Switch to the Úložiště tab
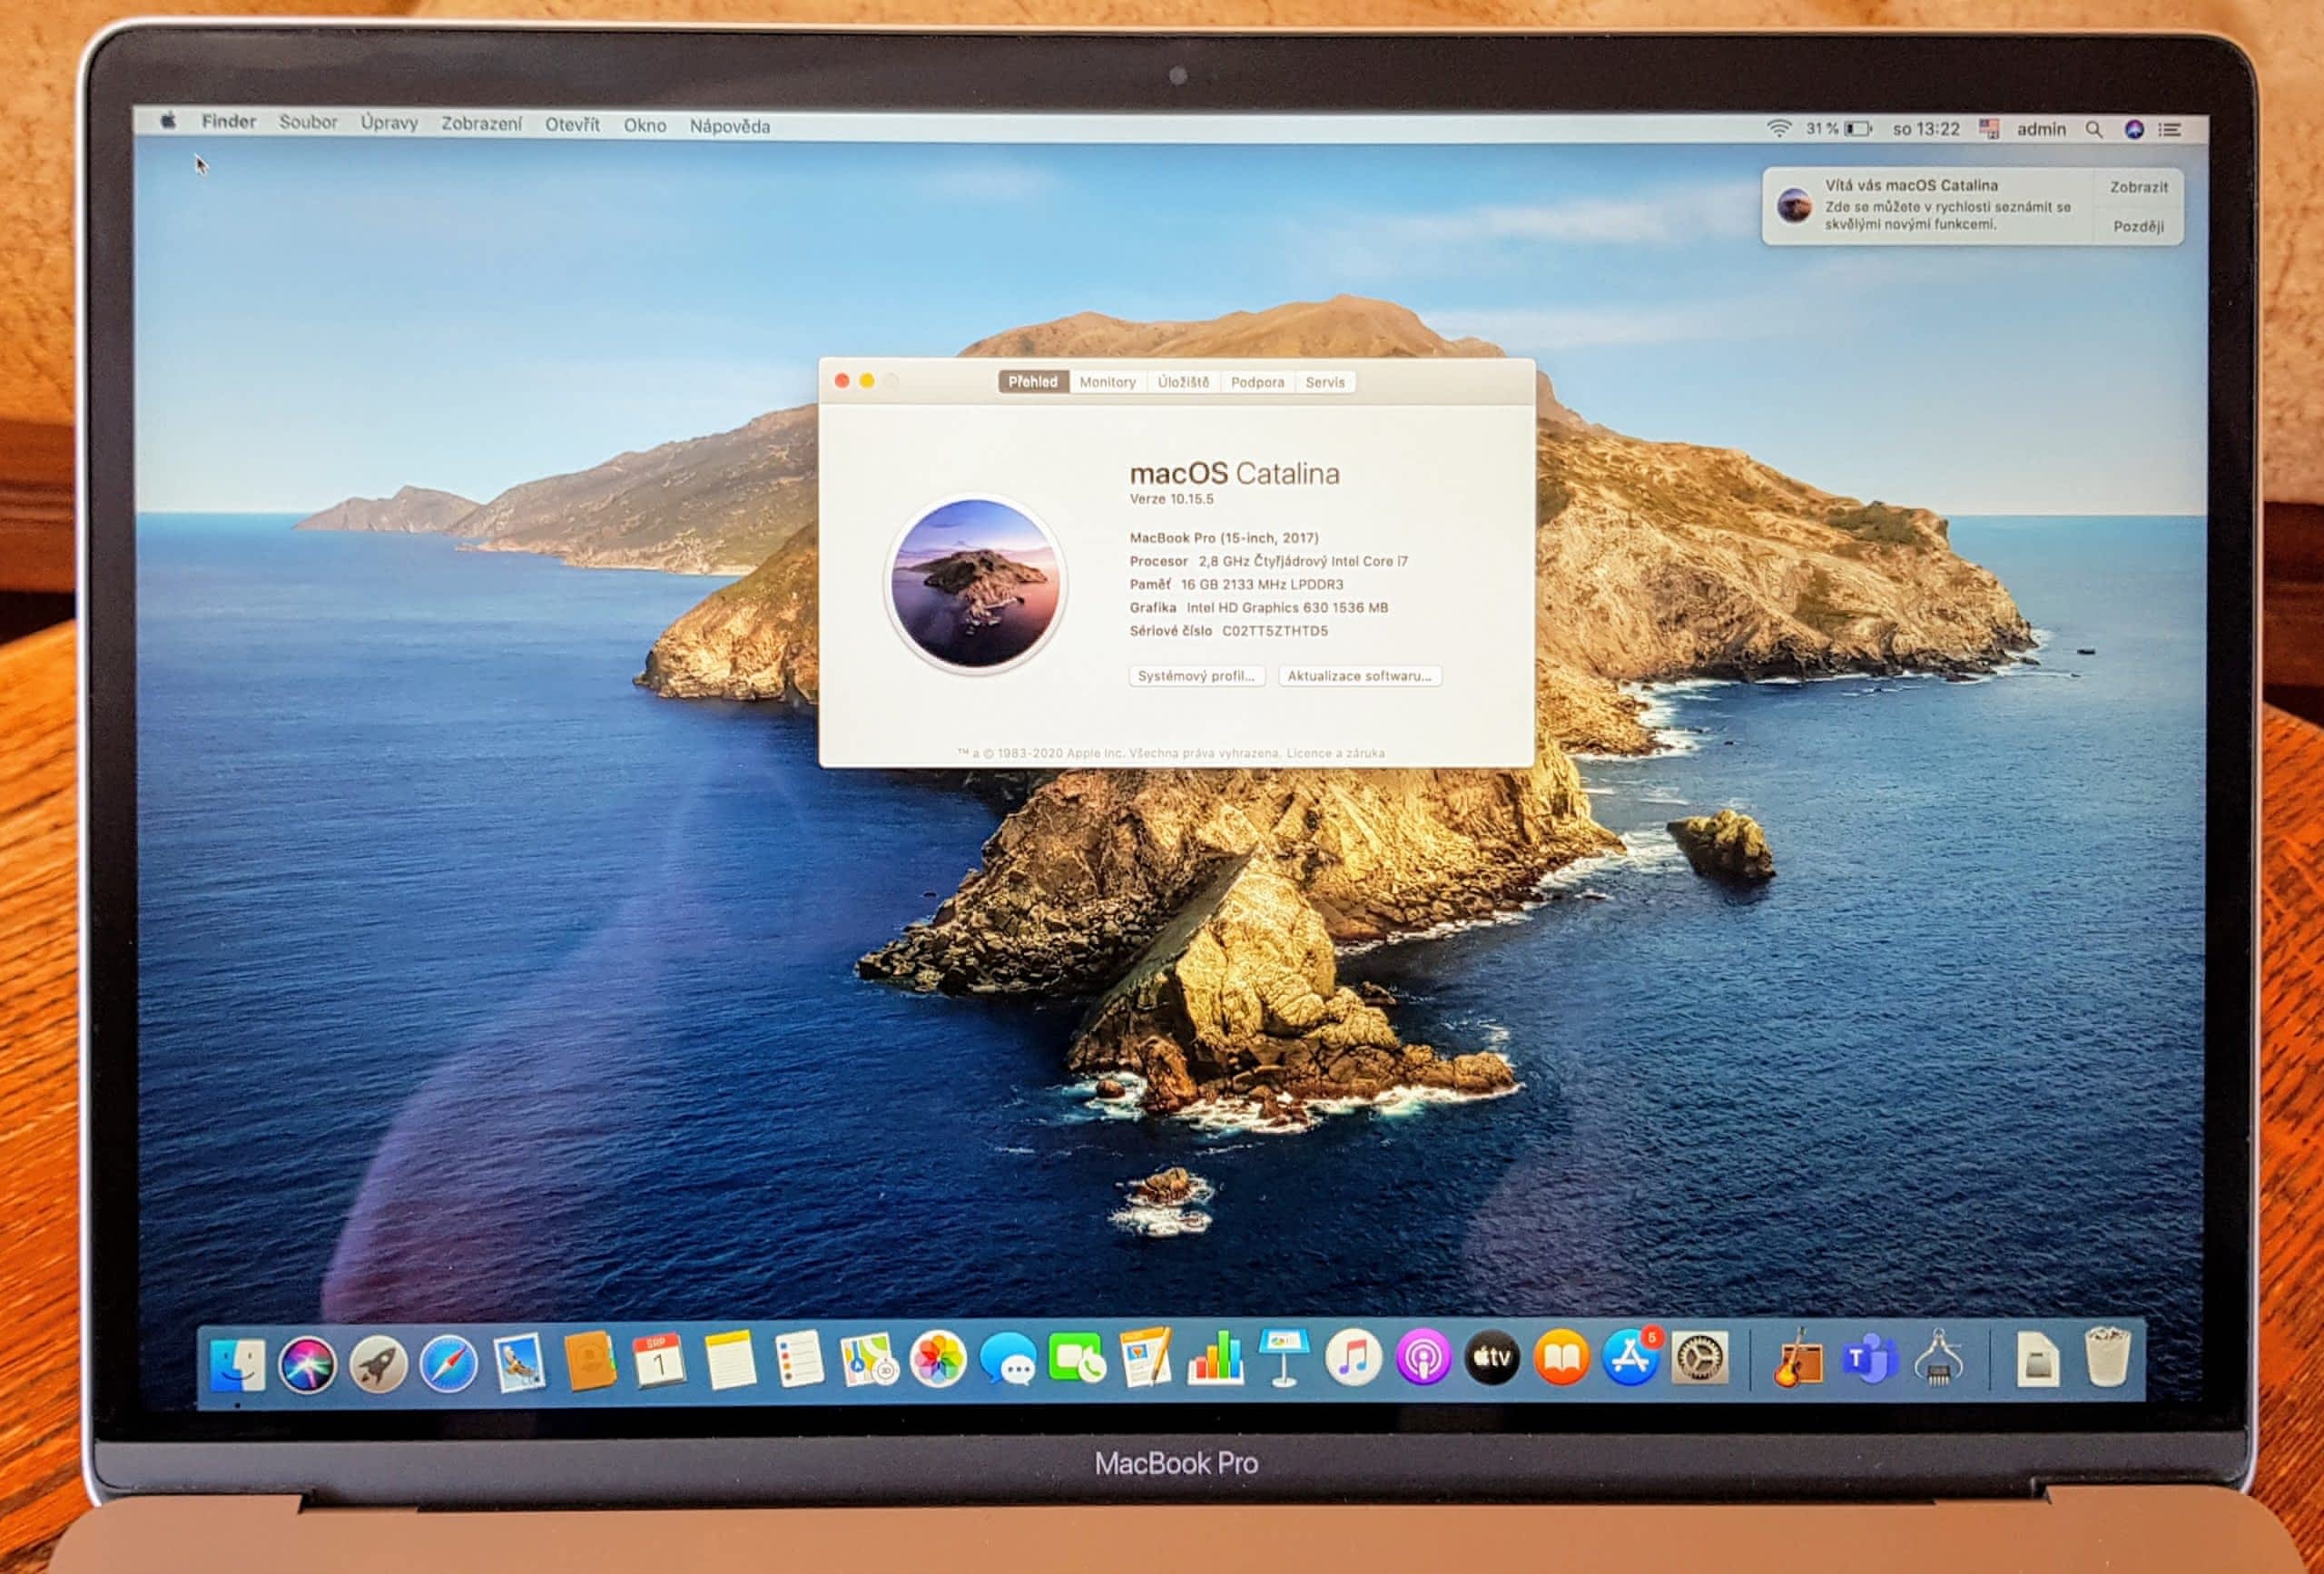The height and width of the screenshot is (1574, 2324). (1183, 382)
